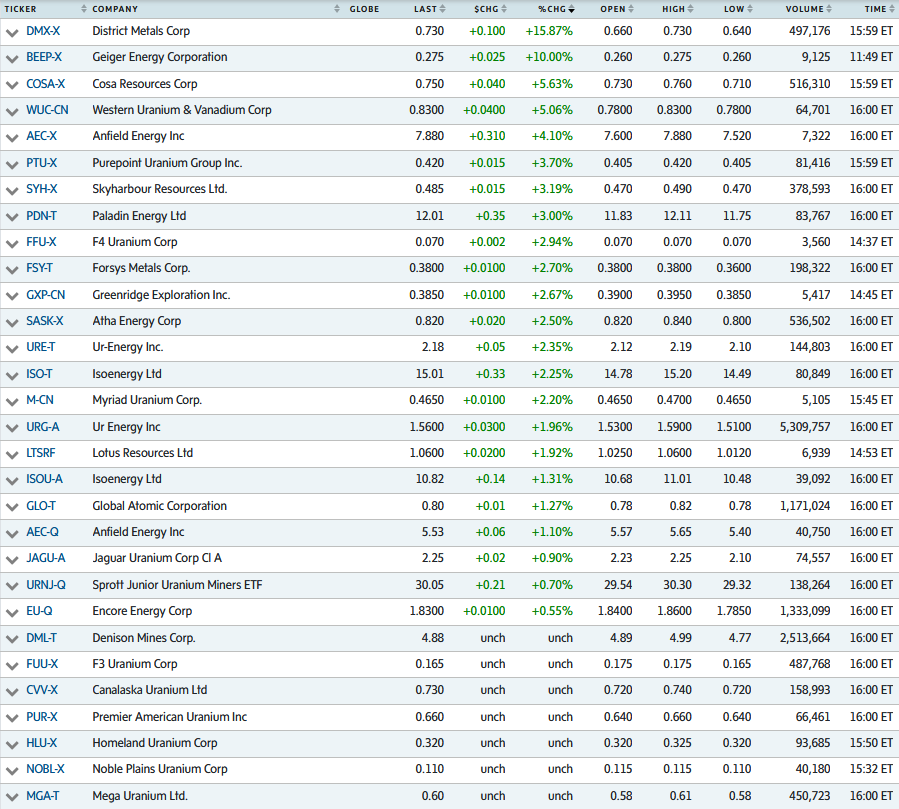Open the MGA-T ticker link
The width and height of the screenshot is (899, 809).
coord(42,796)
